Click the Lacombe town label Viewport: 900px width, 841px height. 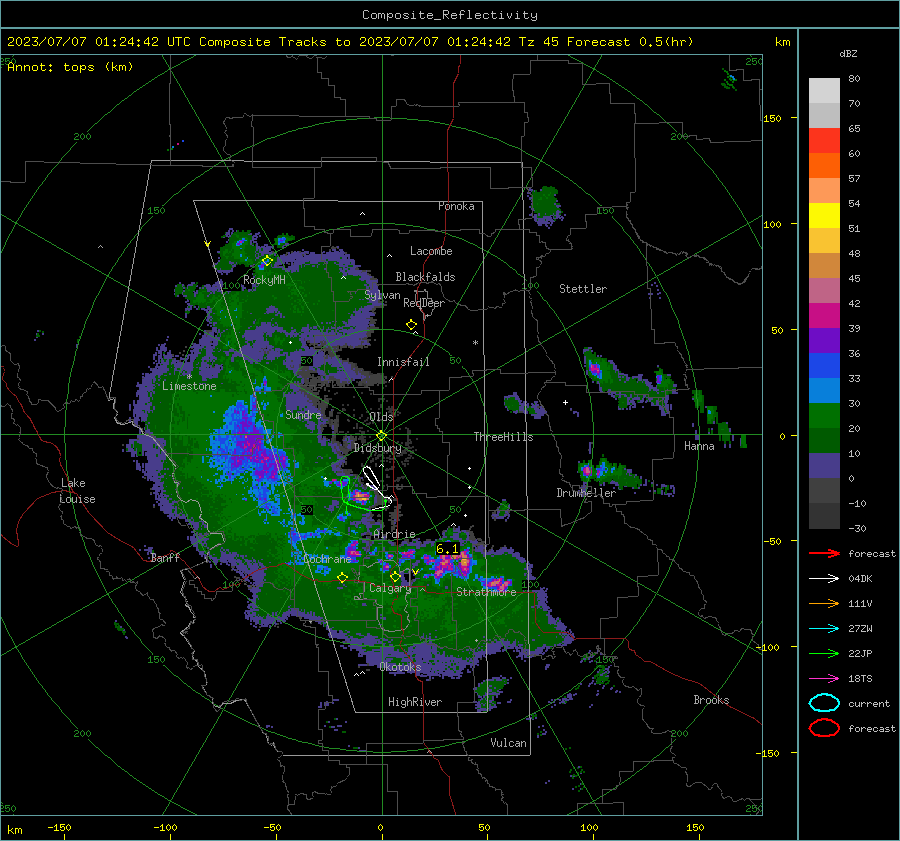[x=431, y=251]
